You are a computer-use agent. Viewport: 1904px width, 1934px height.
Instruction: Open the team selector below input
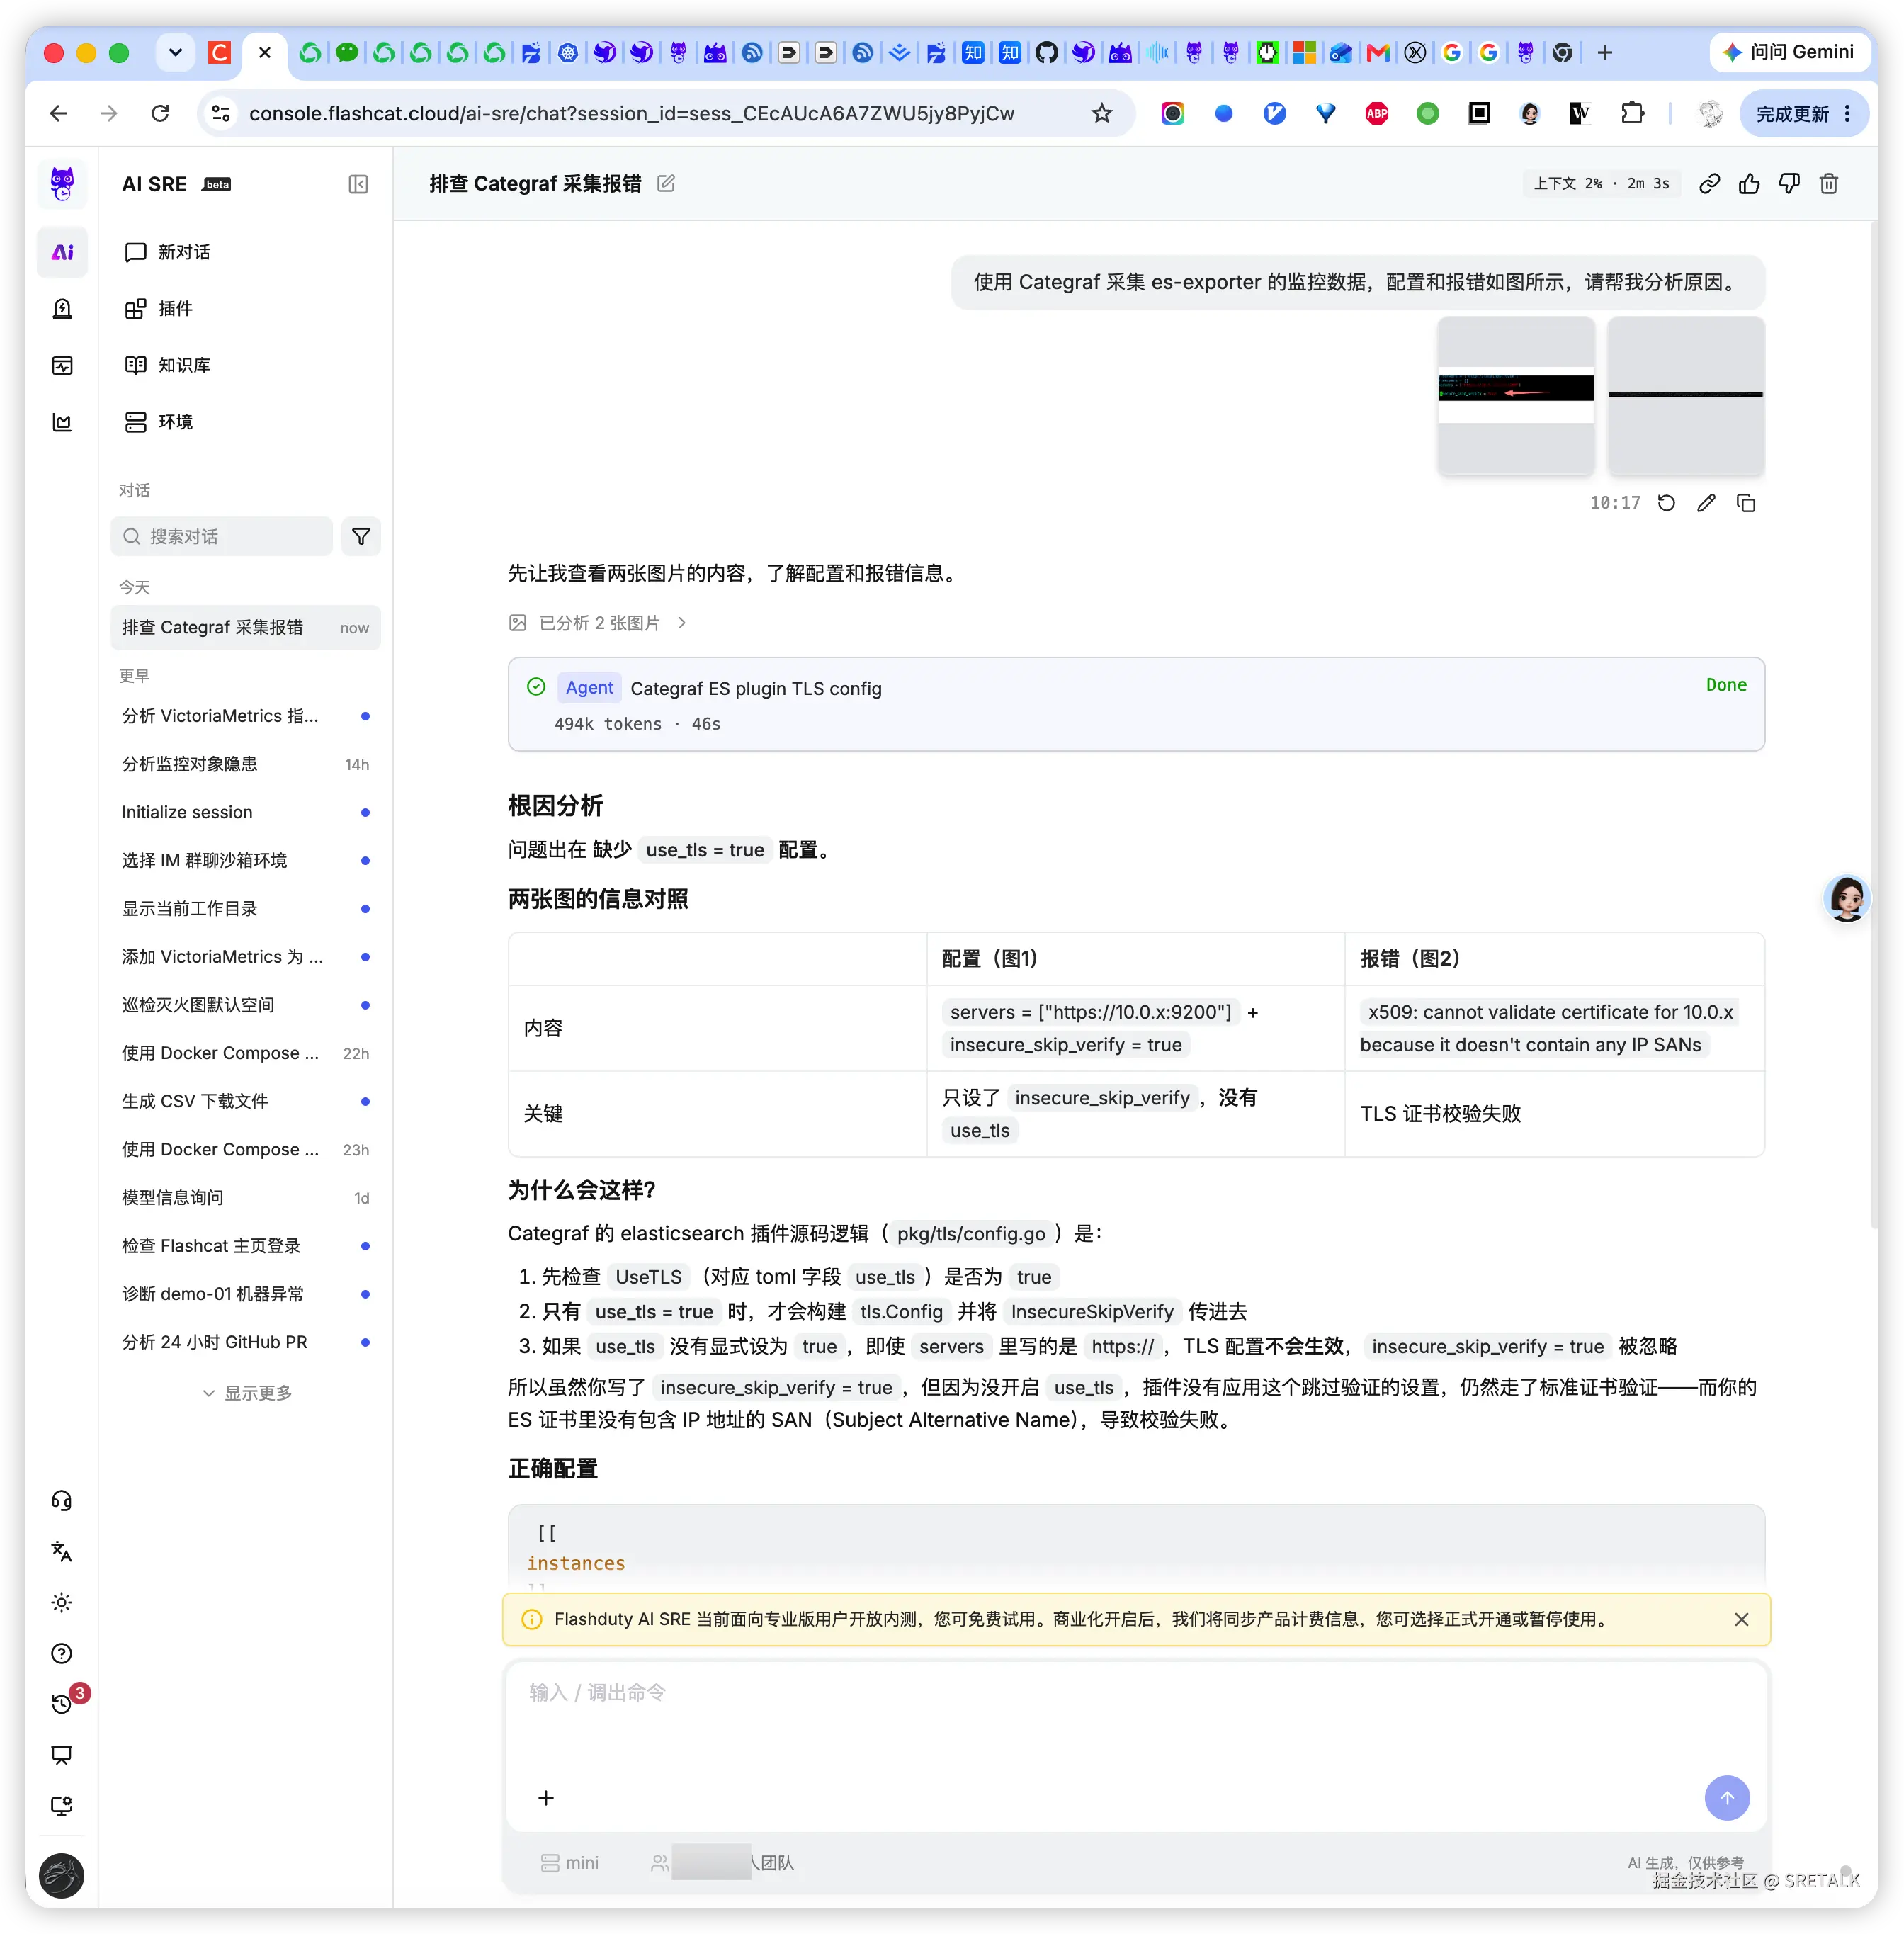[722, 1862]
